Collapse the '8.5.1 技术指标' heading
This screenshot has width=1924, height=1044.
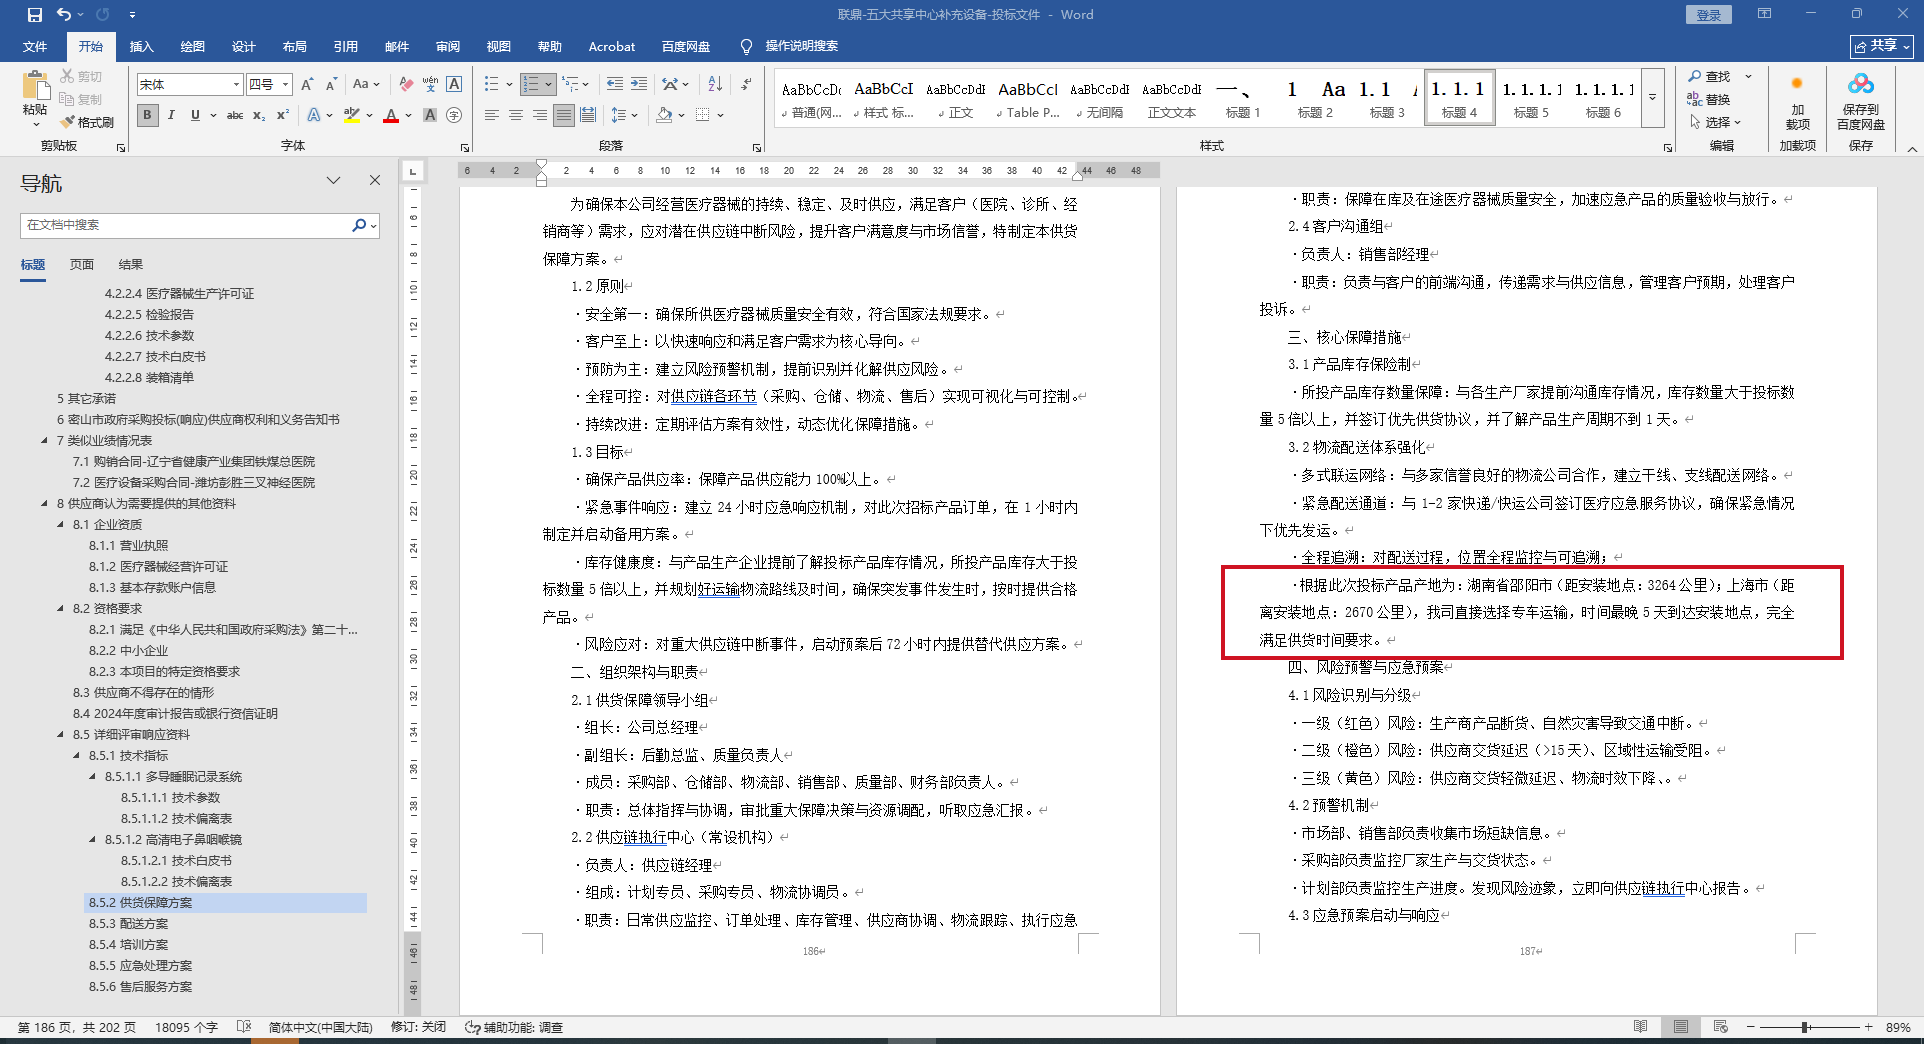click(78, 756)
